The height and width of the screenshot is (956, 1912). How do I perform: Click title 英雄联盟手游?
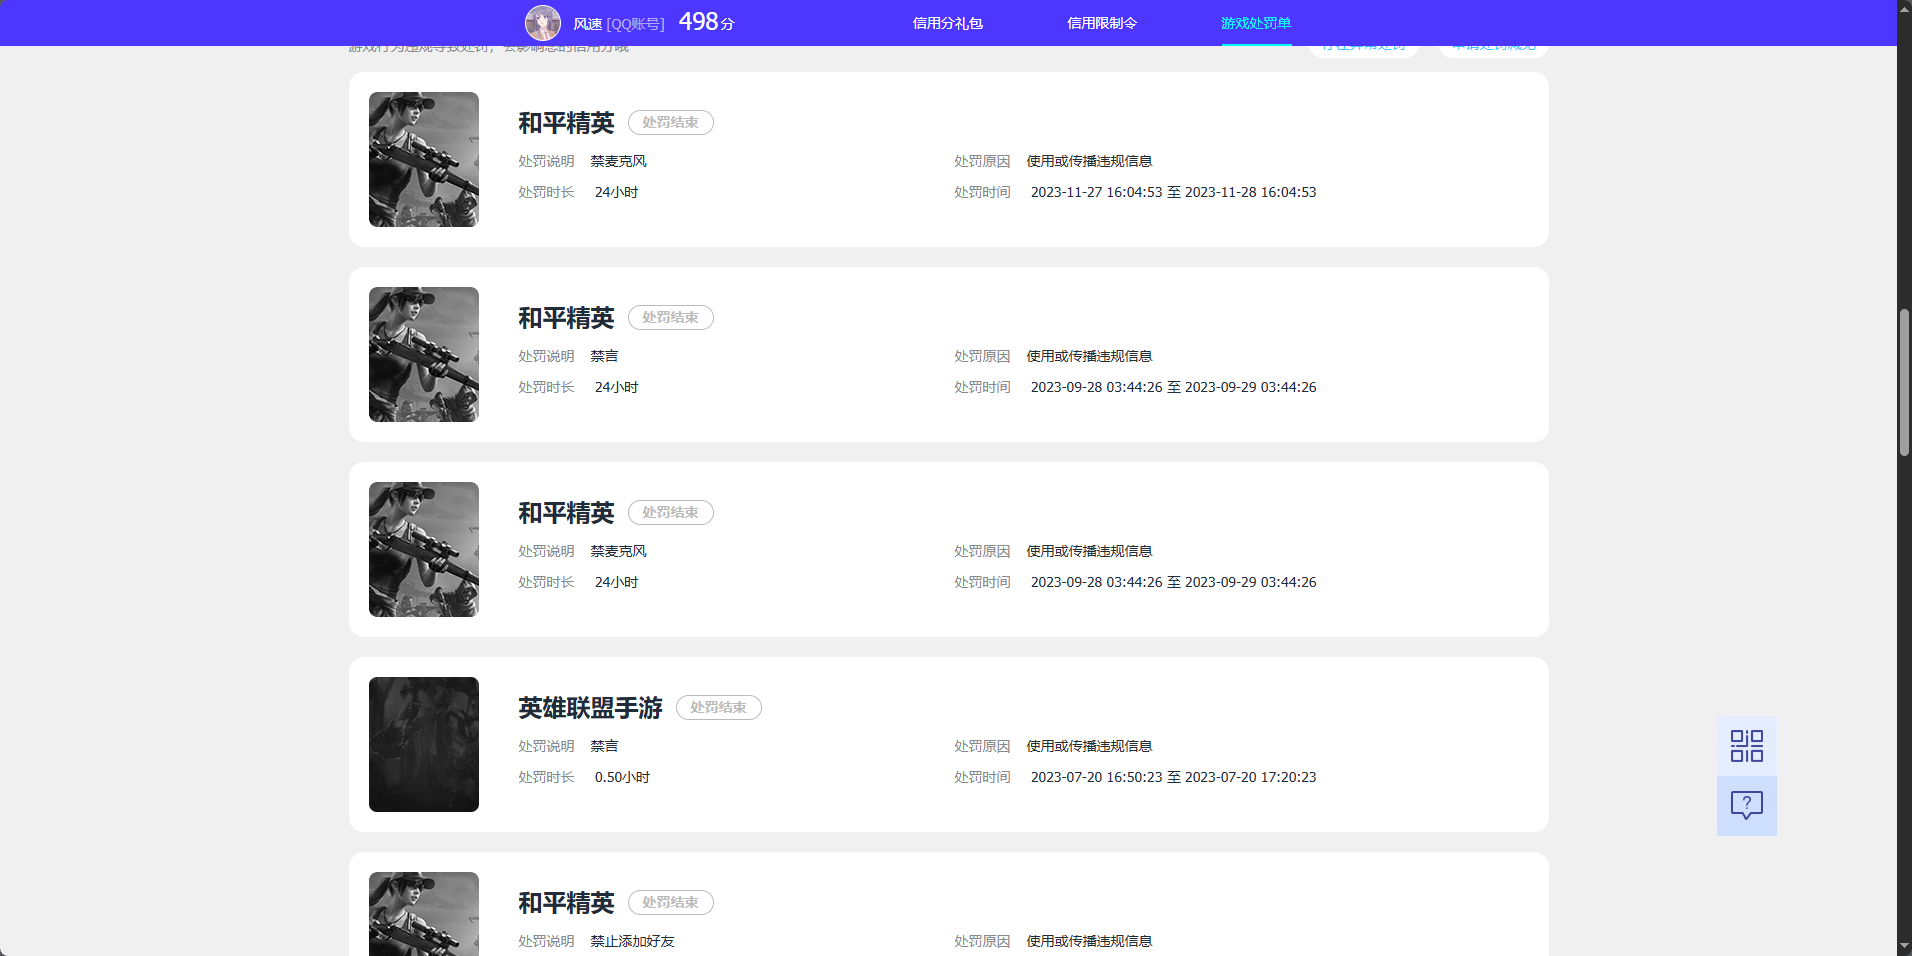pyautogui.click(x=590, y=708)
